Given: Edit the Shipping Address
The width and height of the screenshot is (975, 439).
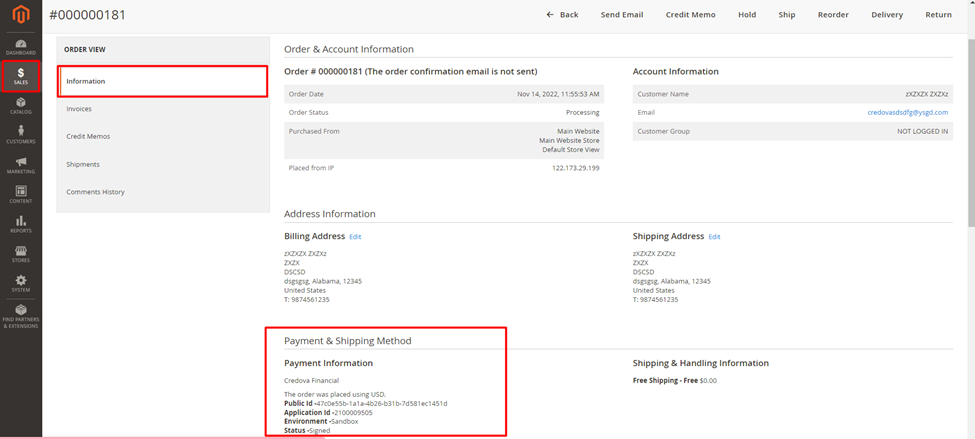Looking at the screenshot, I should pyautogui.click(x=714, y=237).
